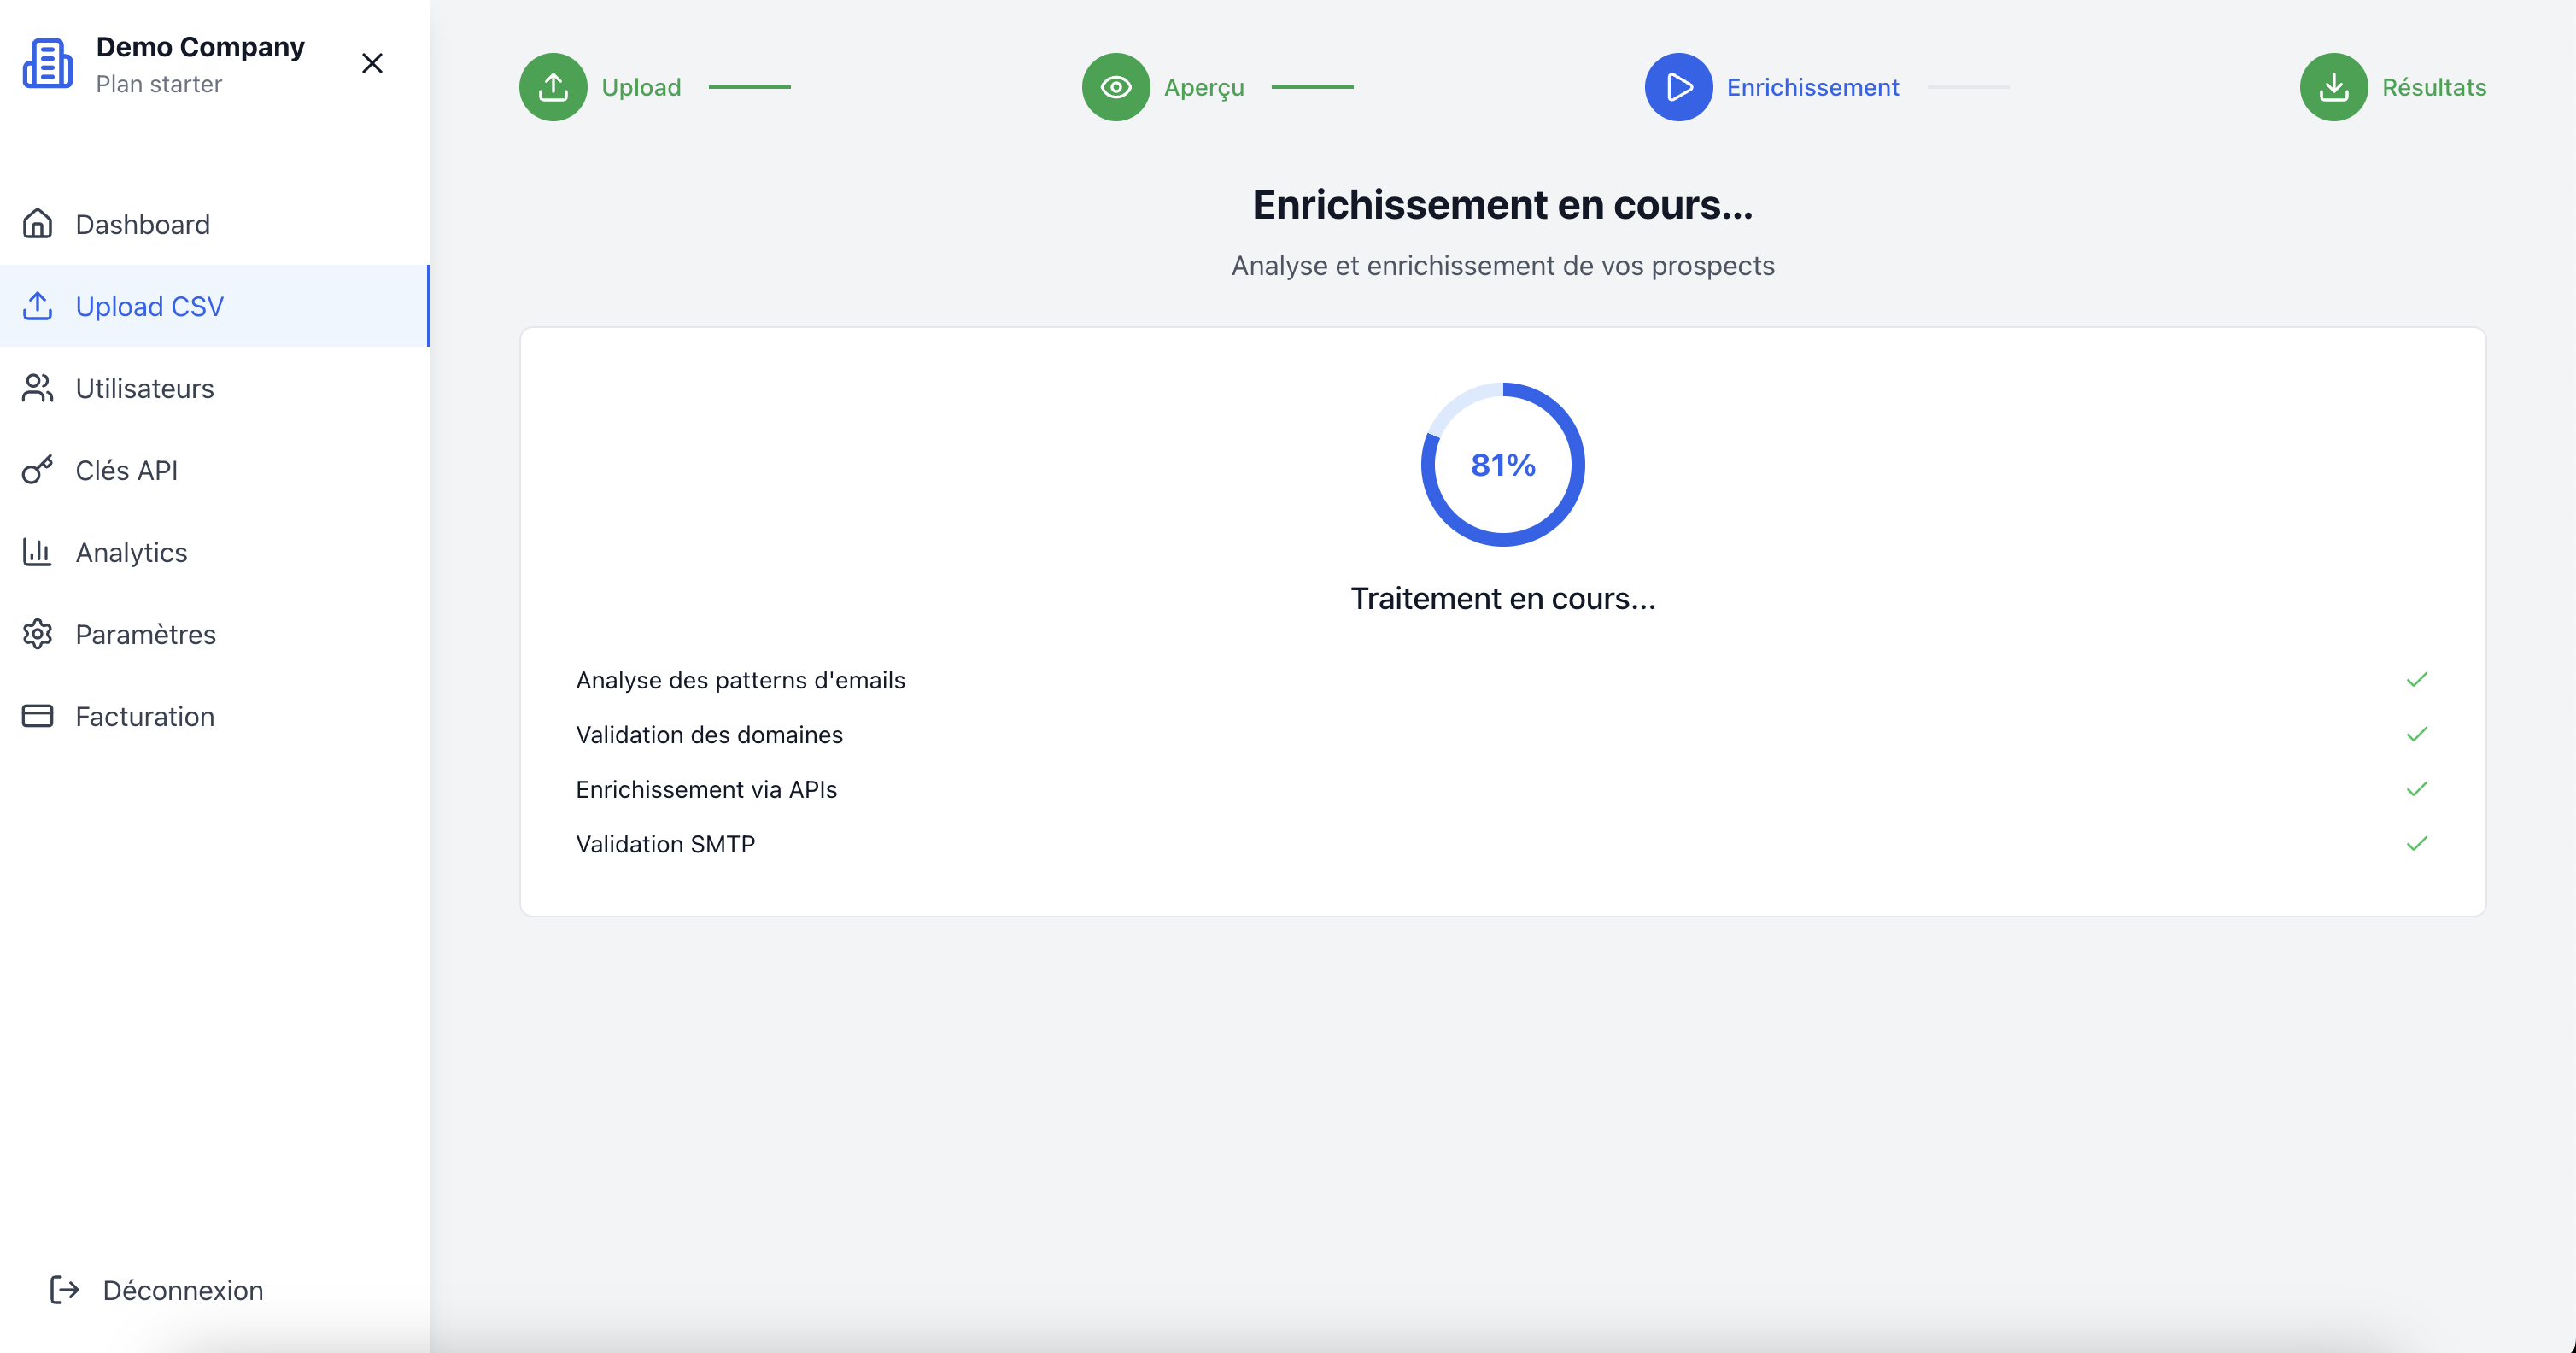Click the blue Enrichissement play icon
This screenshot has height=1353, width=2576.
pyautogui.click(x=1679, y=87)
